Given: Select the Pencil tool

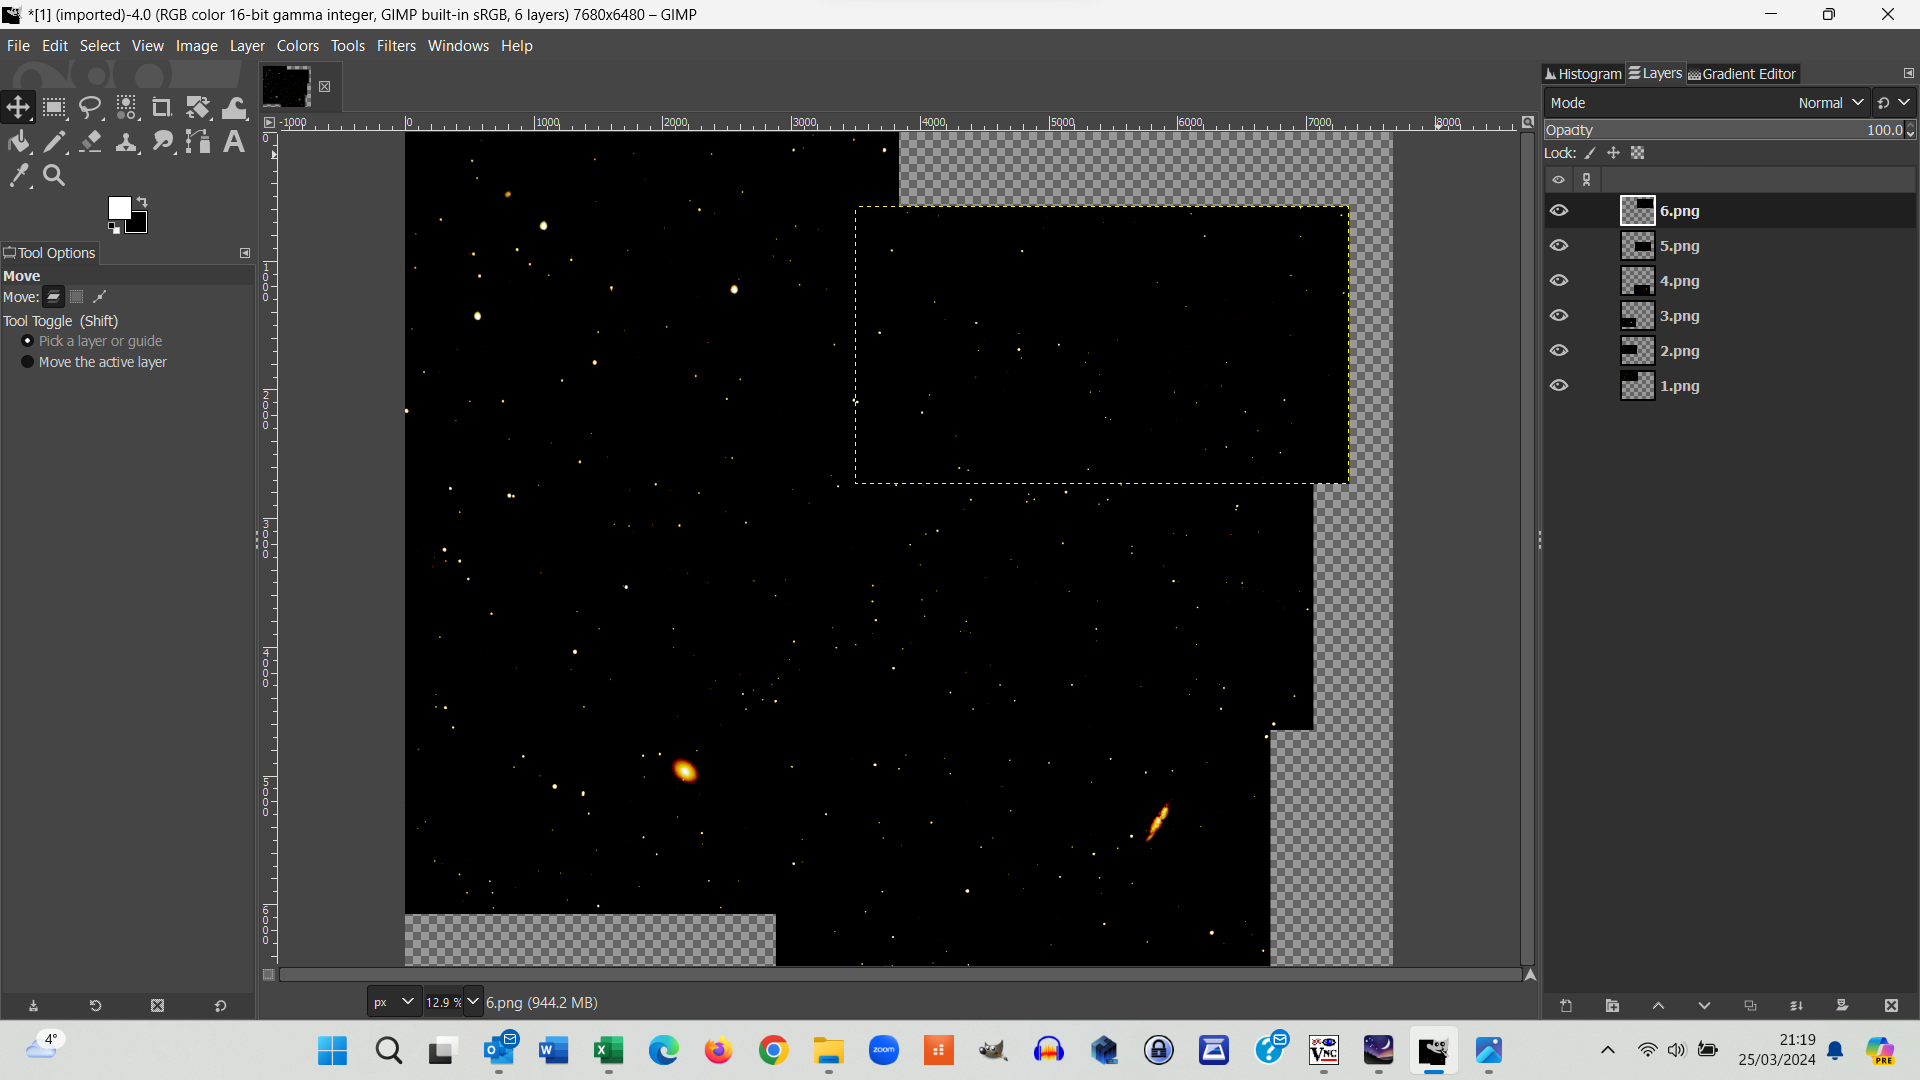Looking at the screenshot, I should click(x=54, y=142).
